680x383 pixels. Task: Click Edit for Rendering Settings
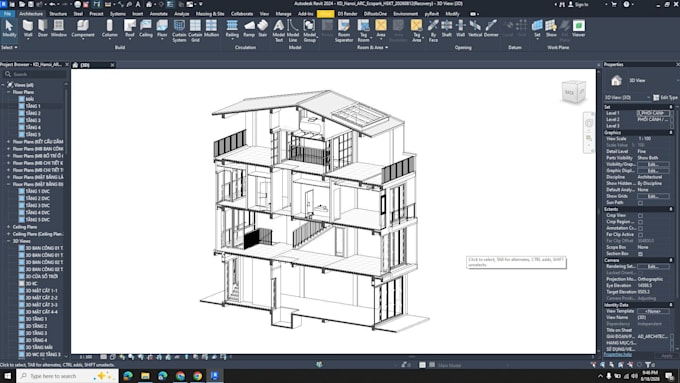click(653, 266)
